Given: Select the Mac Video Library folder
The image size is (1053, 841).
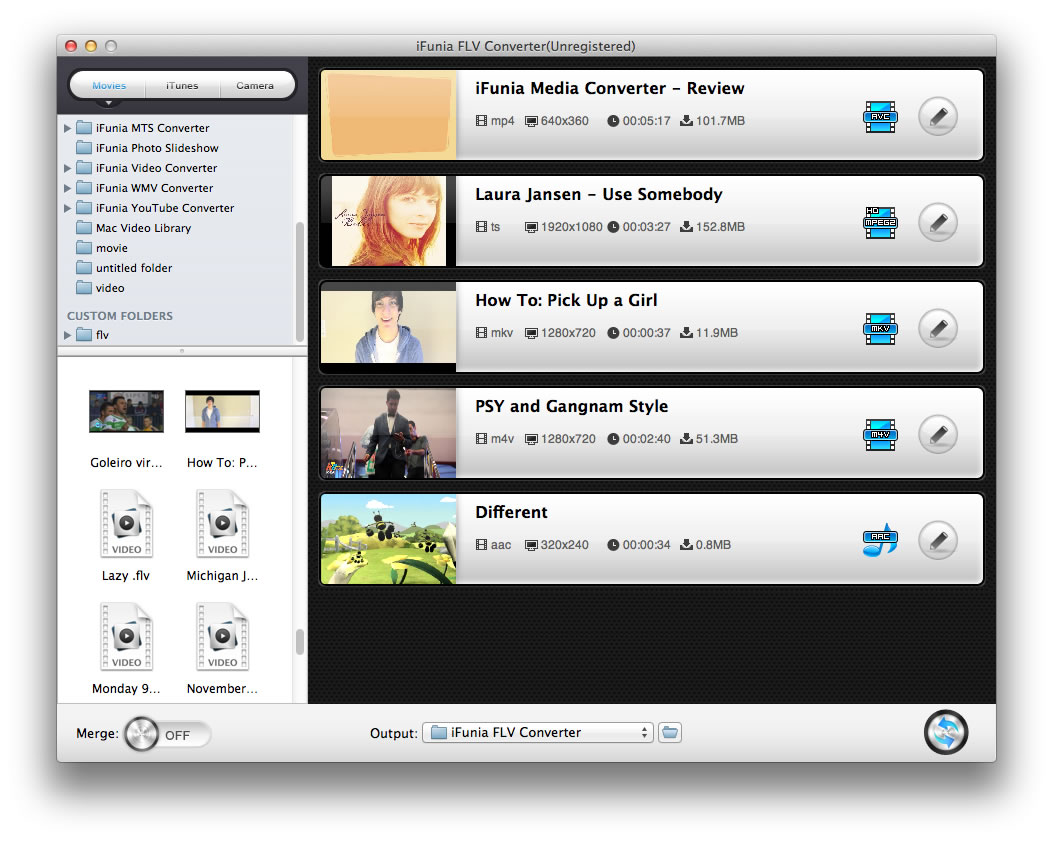Looking at the screenshot, I should (x=134, y=228).
